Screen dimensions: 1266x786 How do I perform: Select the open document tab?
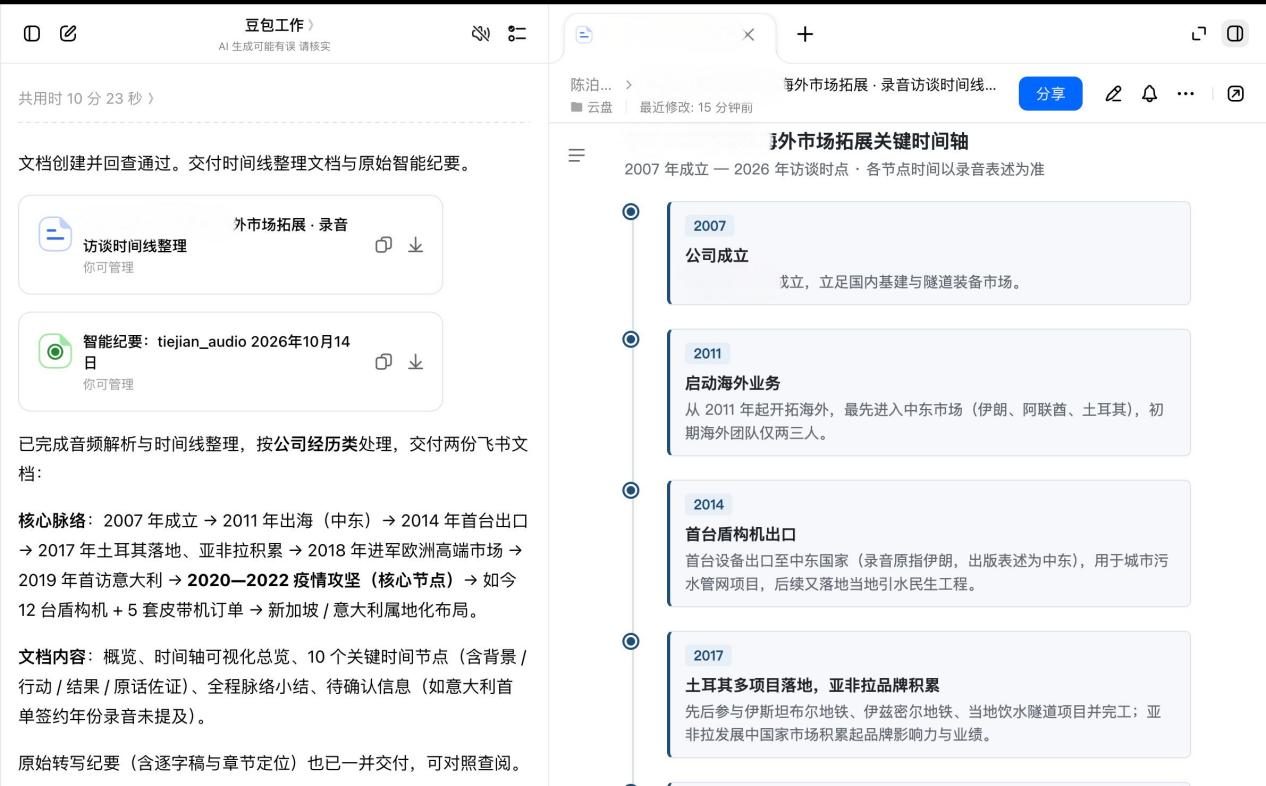pyautogui.click(x=670, y=37)
